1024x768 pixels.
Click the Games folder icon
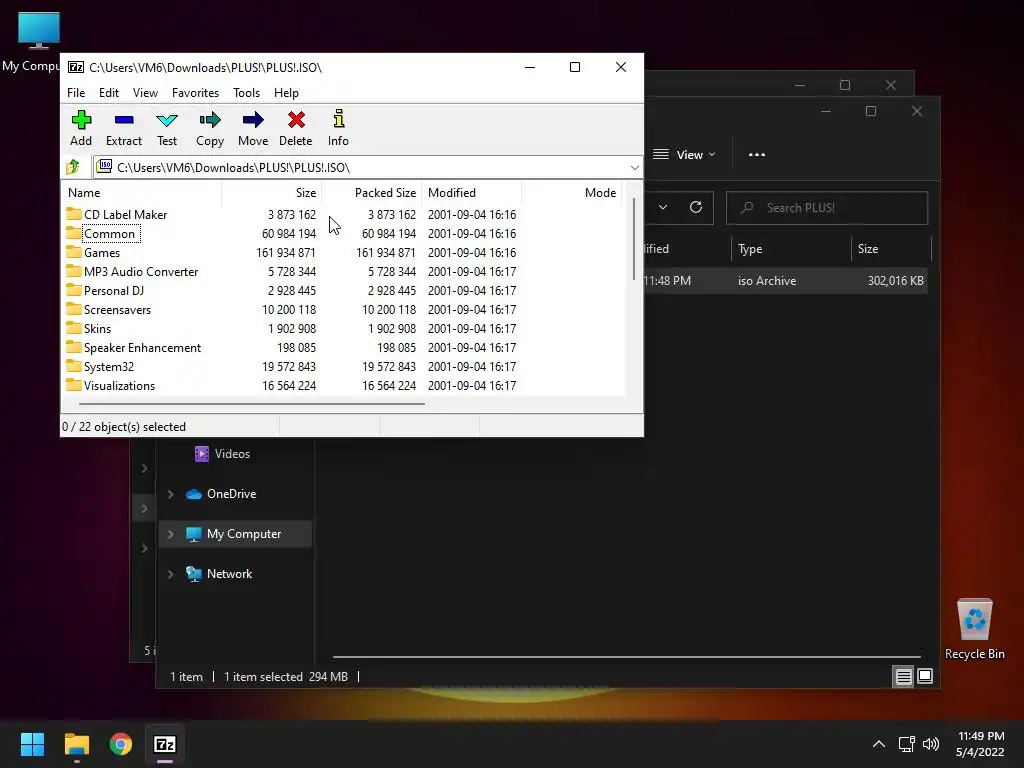[x=74, y=252]
